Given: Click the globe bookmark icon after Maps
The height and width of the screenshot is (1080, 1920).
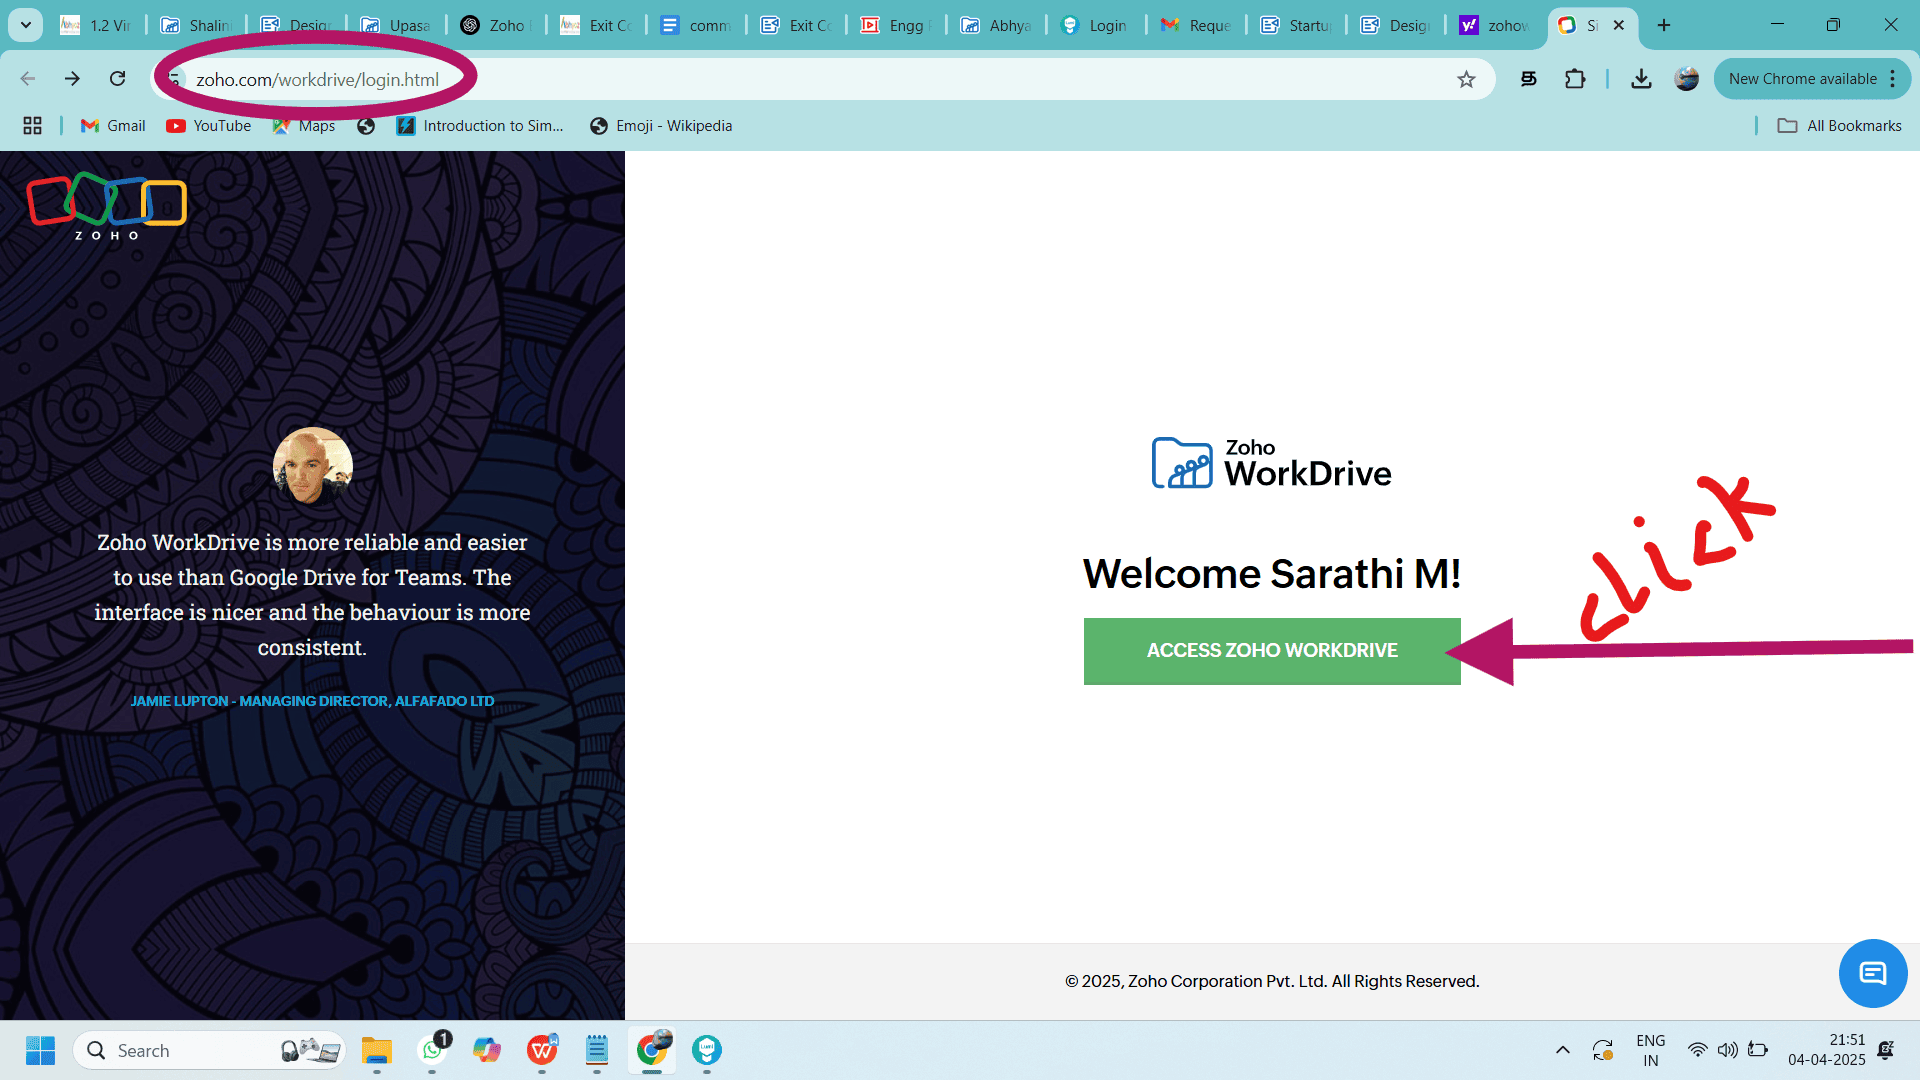Looking at the screenshot, I should click(x=366, y=126).
